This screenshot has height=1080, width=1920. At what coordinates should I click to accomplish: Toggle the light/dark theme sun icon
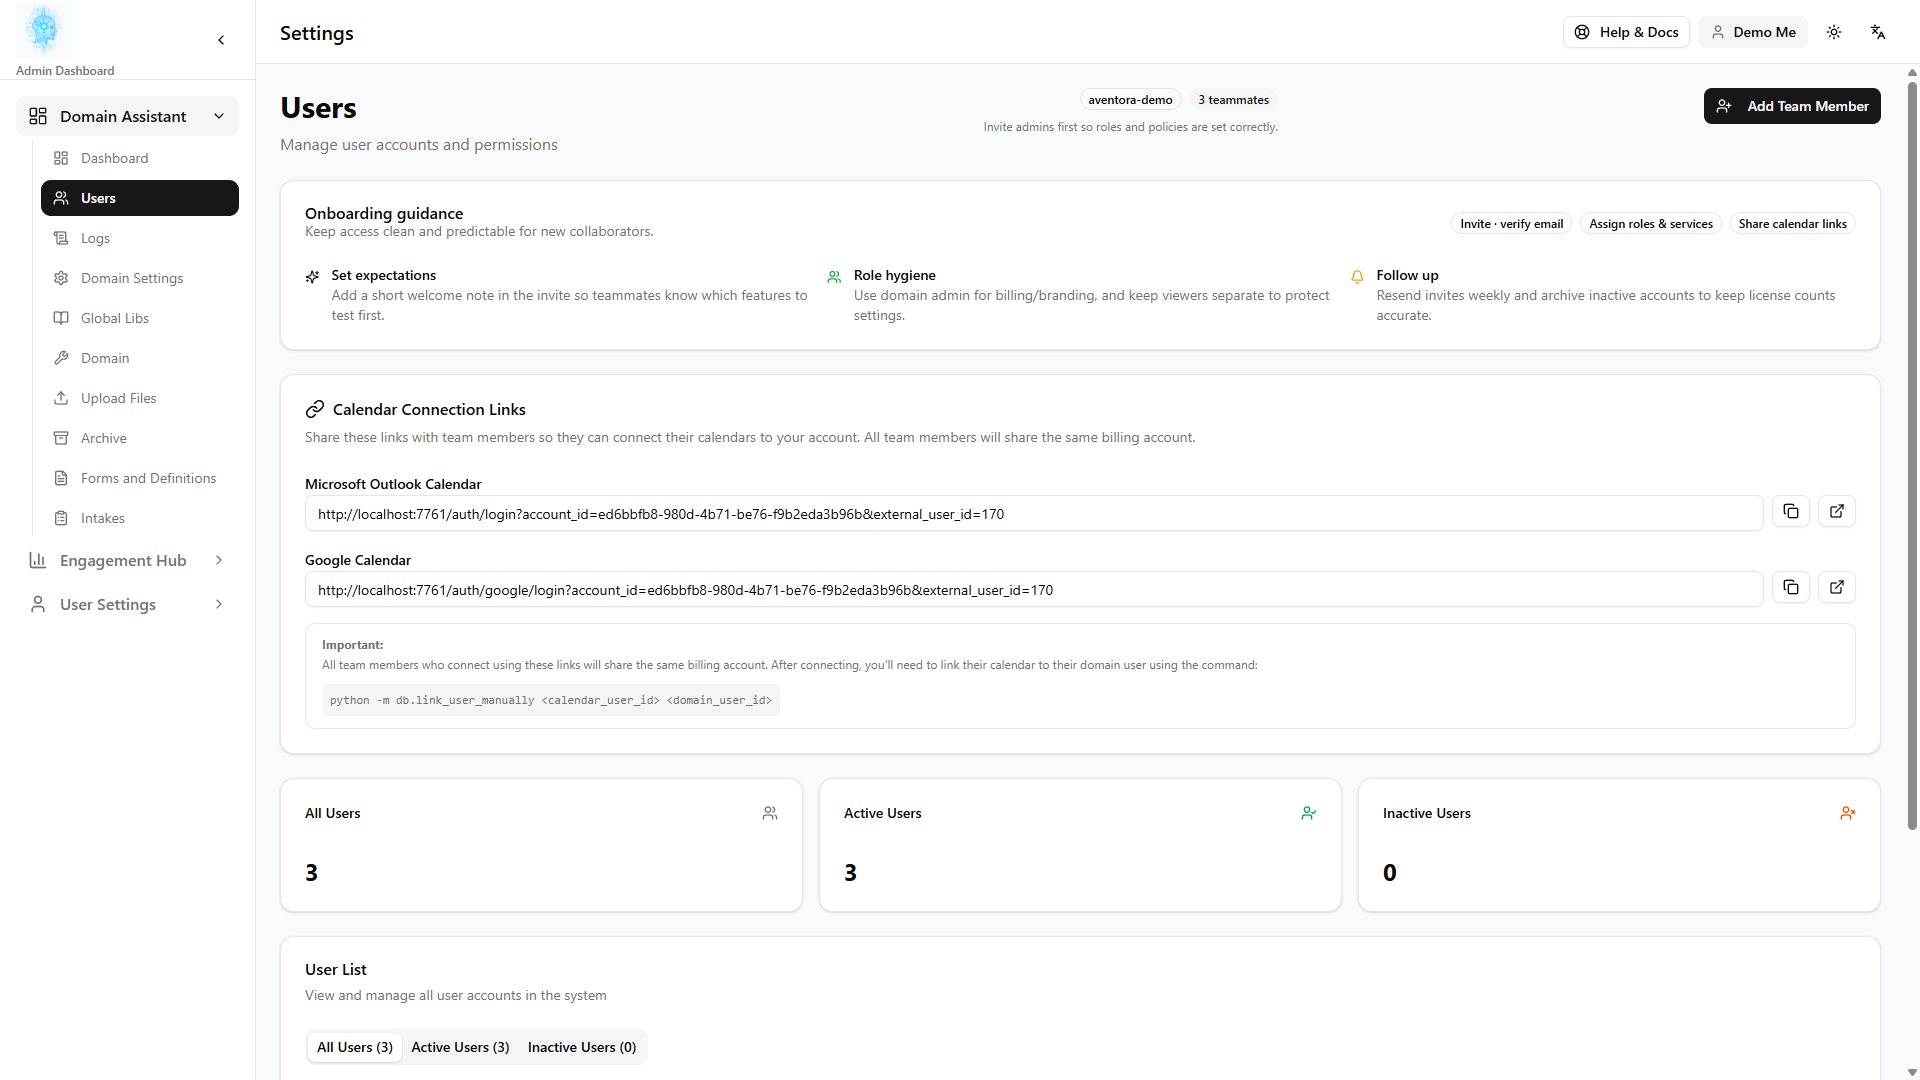tap(1834, 32)
